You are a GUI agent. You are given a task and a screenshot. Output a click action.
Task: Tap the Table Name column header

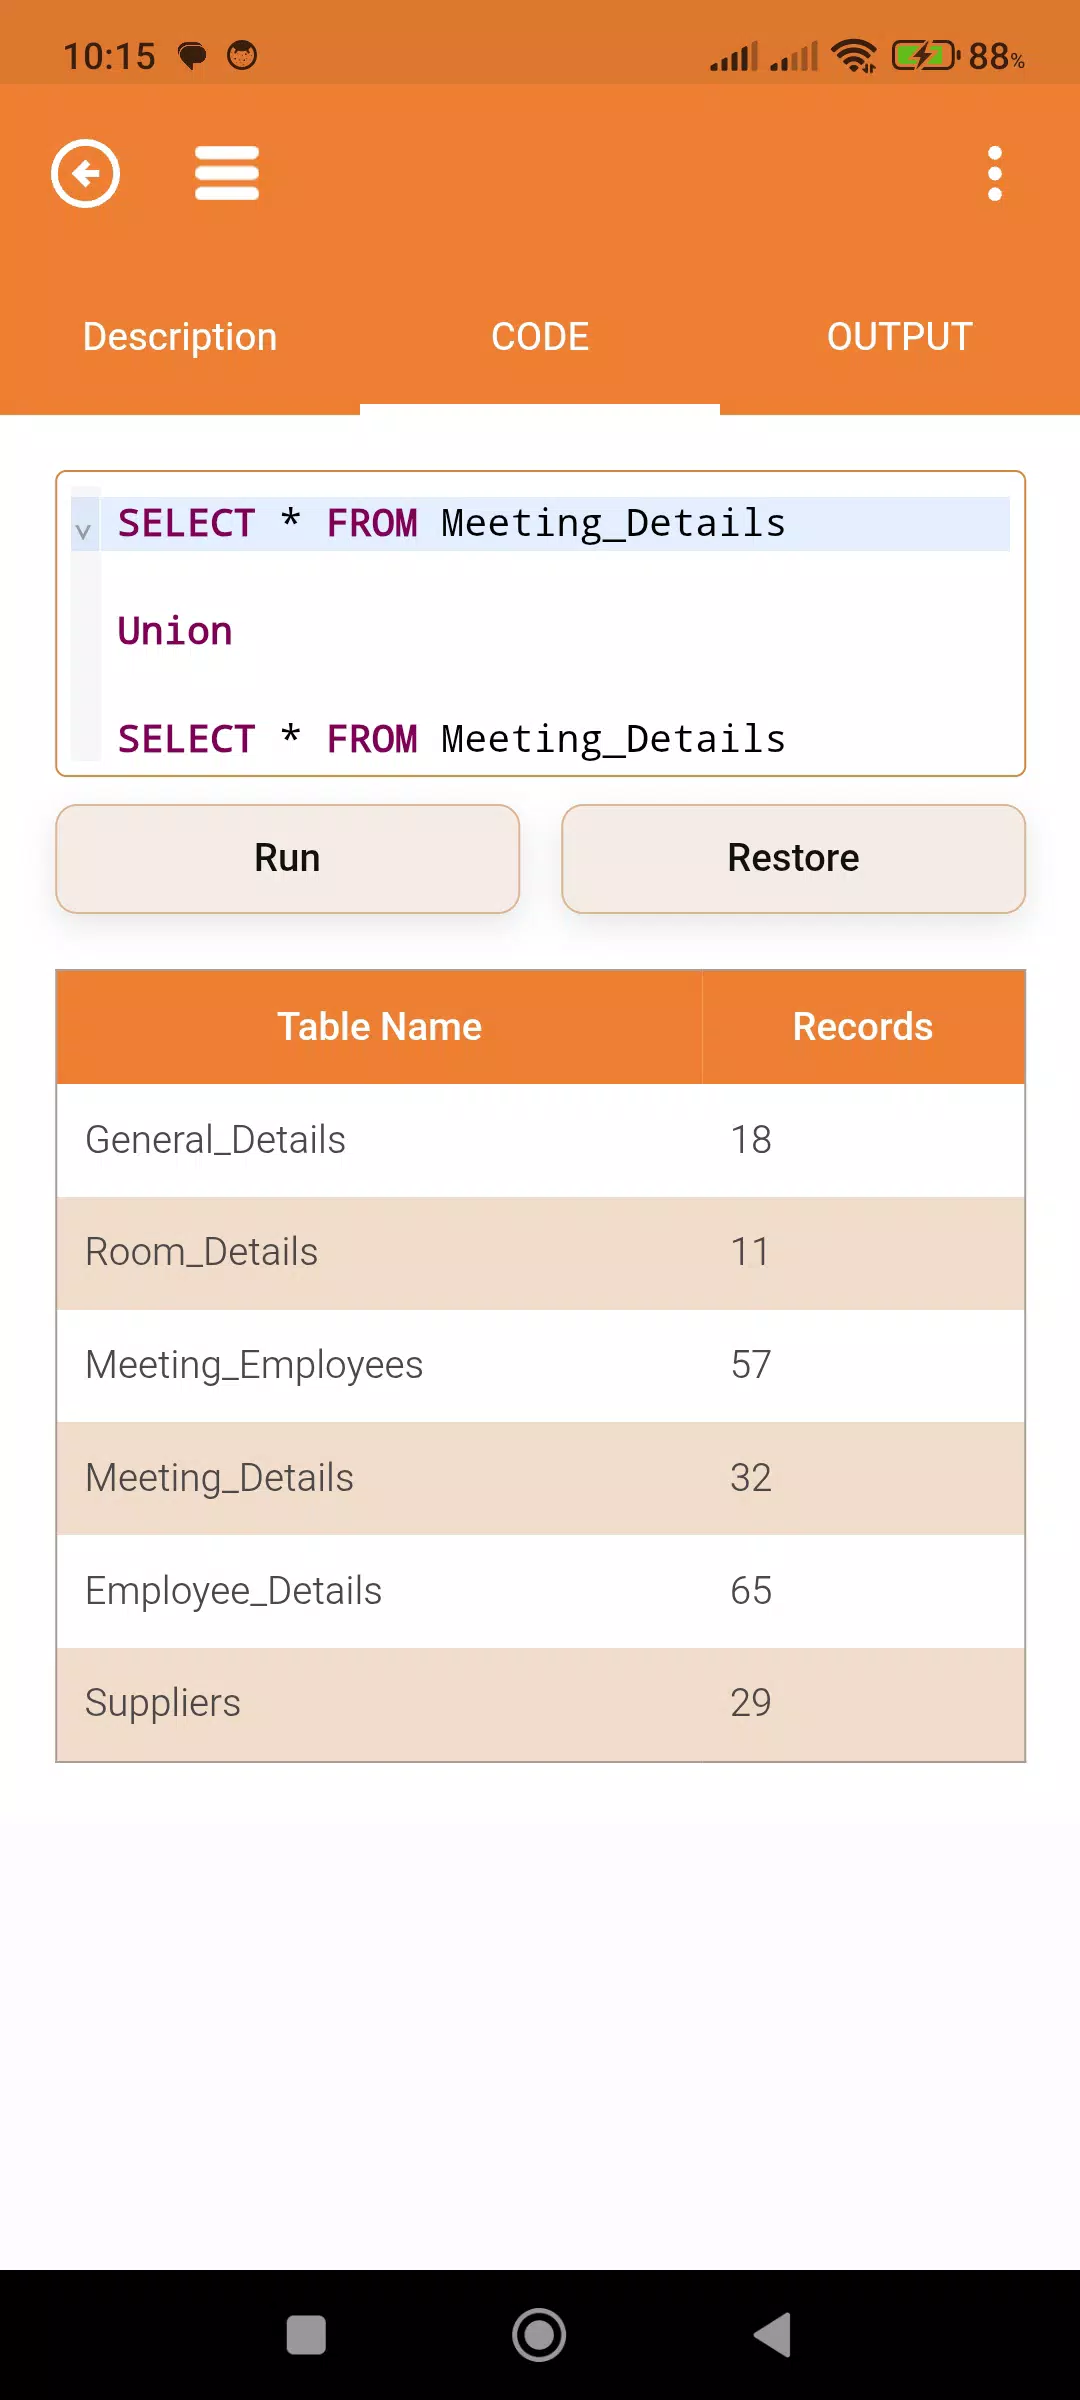pos(380,1027)
